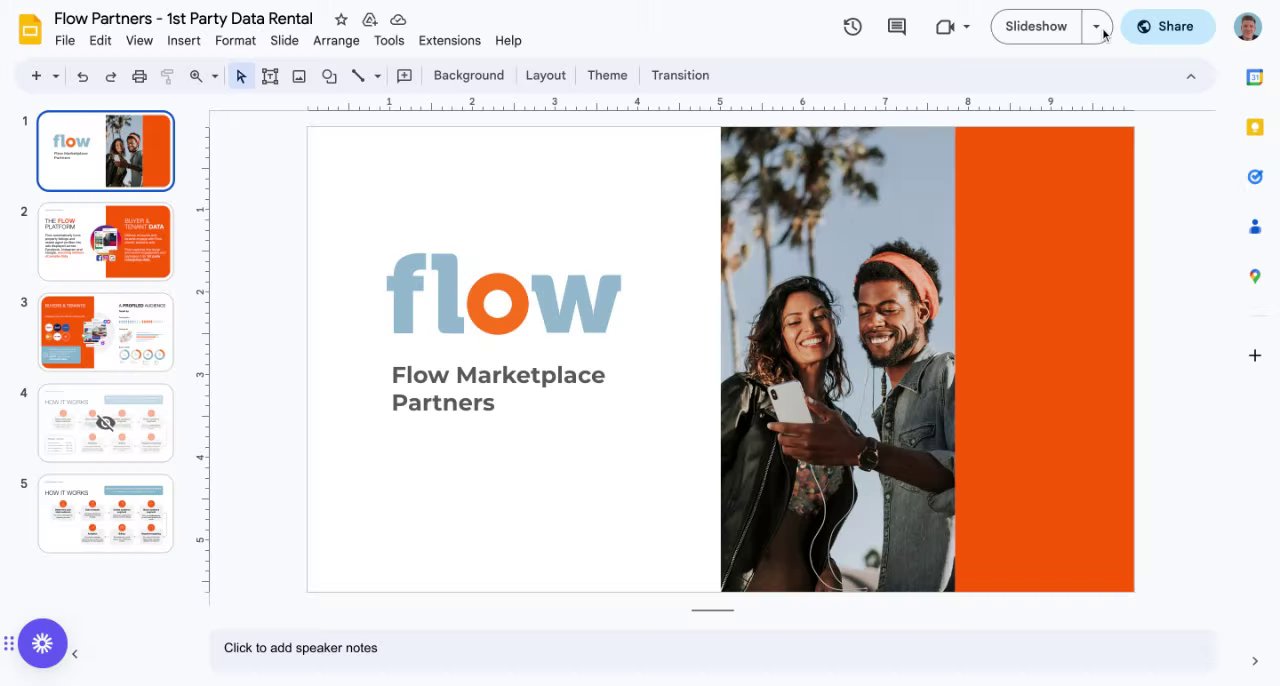Select the flow logo on slide

pyautogui.click(x=504, y=293)
